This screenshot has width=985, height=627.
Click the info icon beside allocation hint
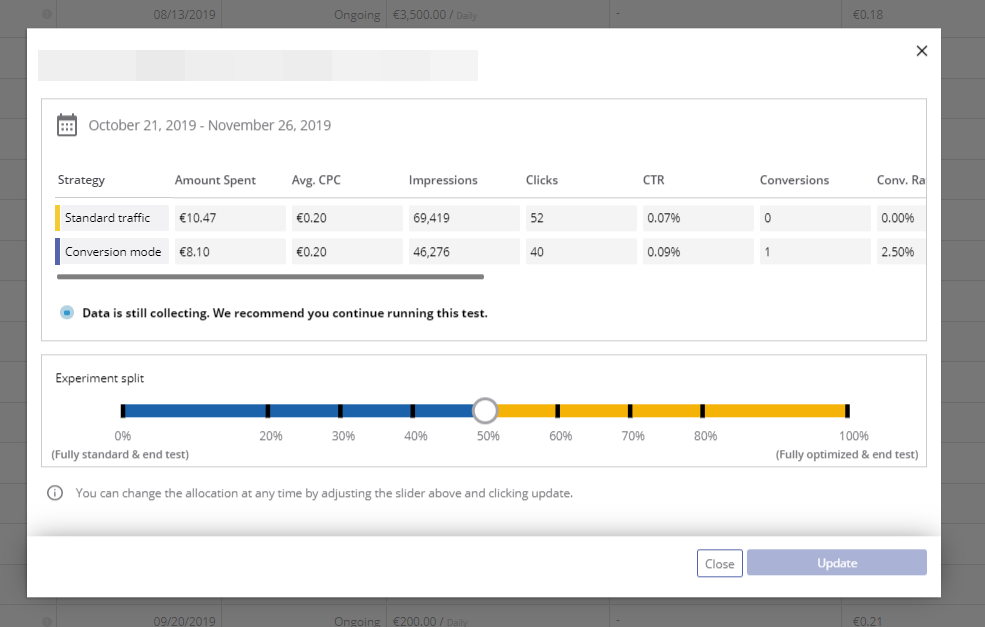click(x=55, y=493)
